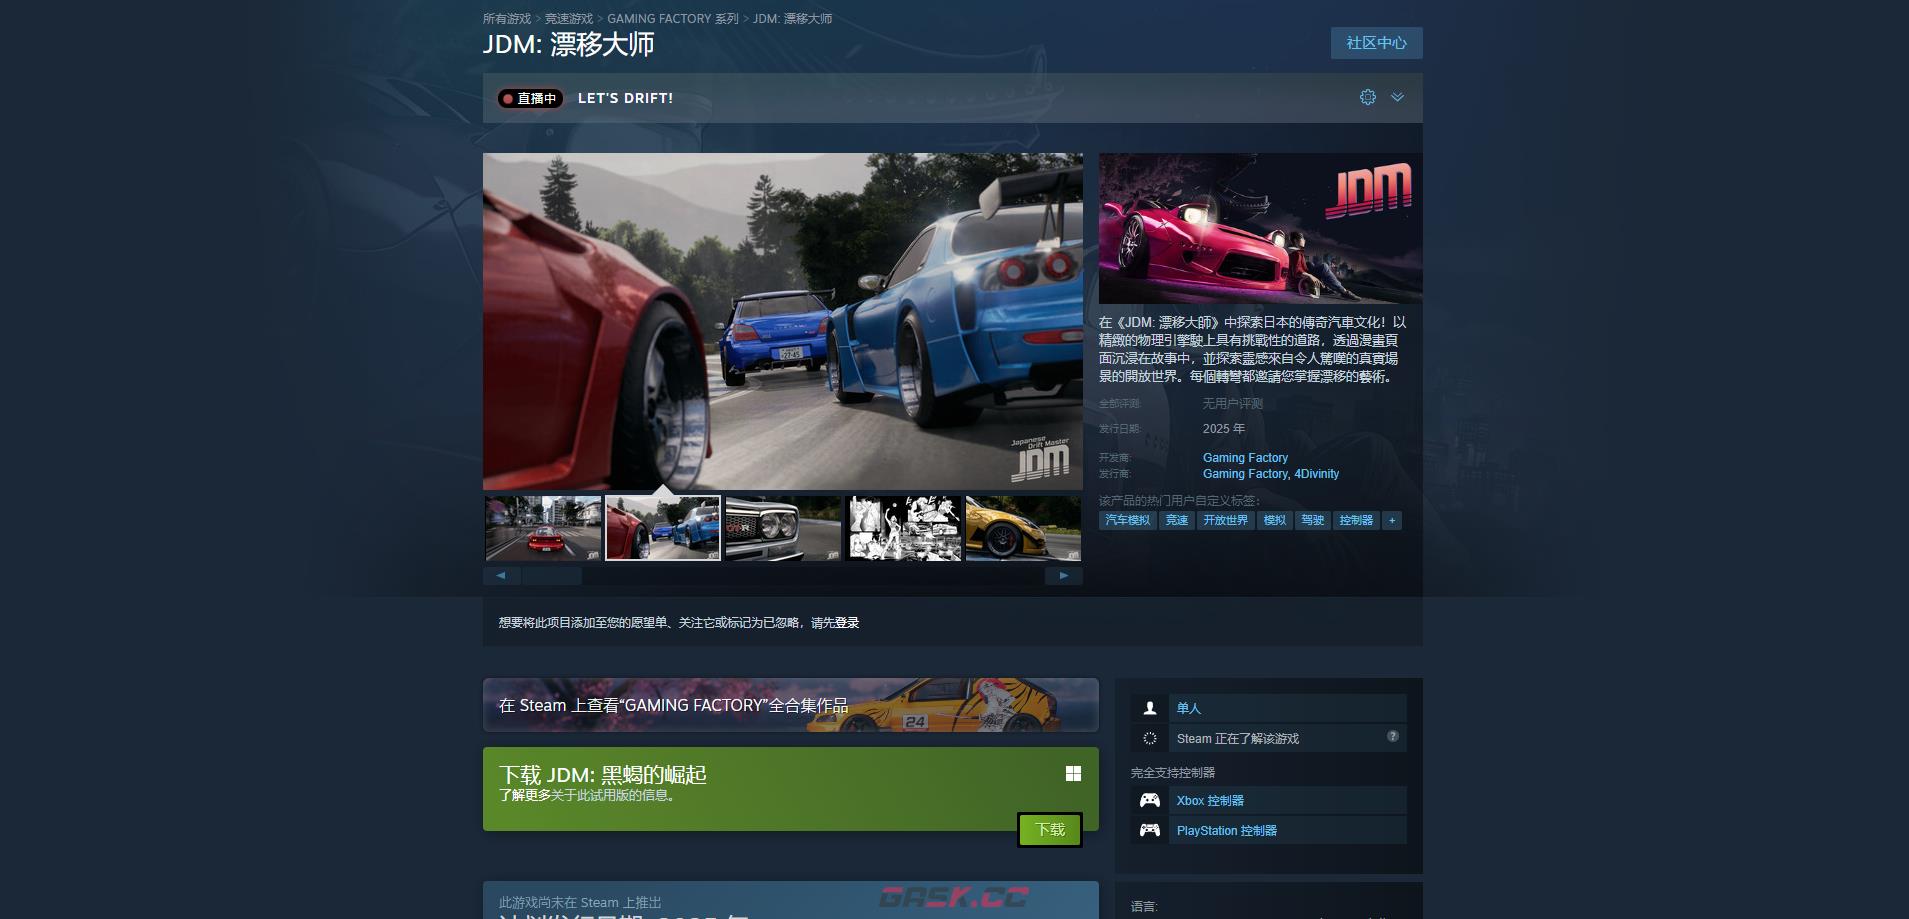Go to 竞速游戏 breadcrumb link
The image size is (1909, 919).
[x=569, y=19]
